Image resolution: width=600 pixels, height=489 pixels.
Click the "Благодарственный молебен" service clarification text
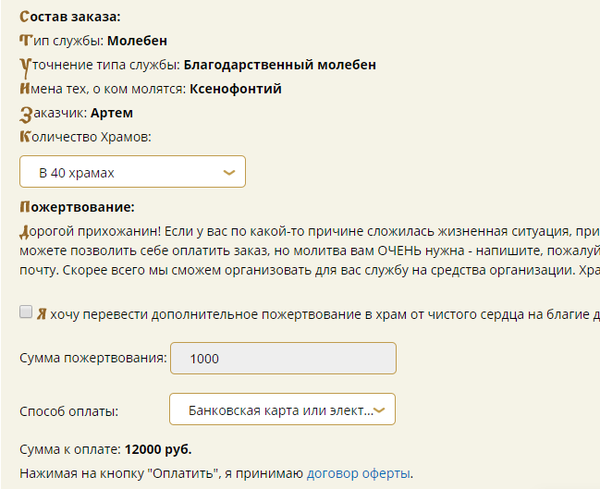pos(280,65)
